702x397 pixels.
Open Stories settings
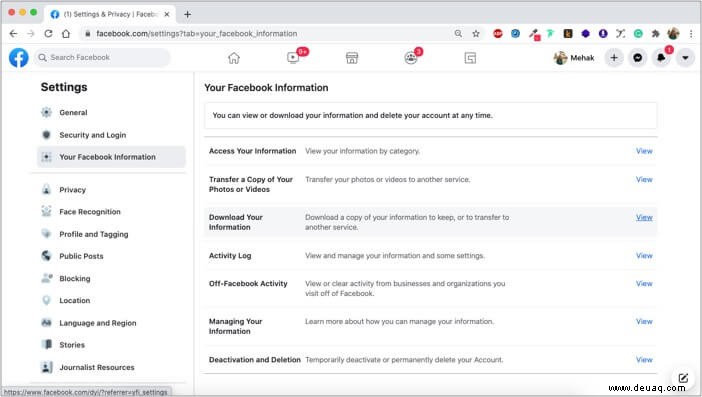(111, 345)
